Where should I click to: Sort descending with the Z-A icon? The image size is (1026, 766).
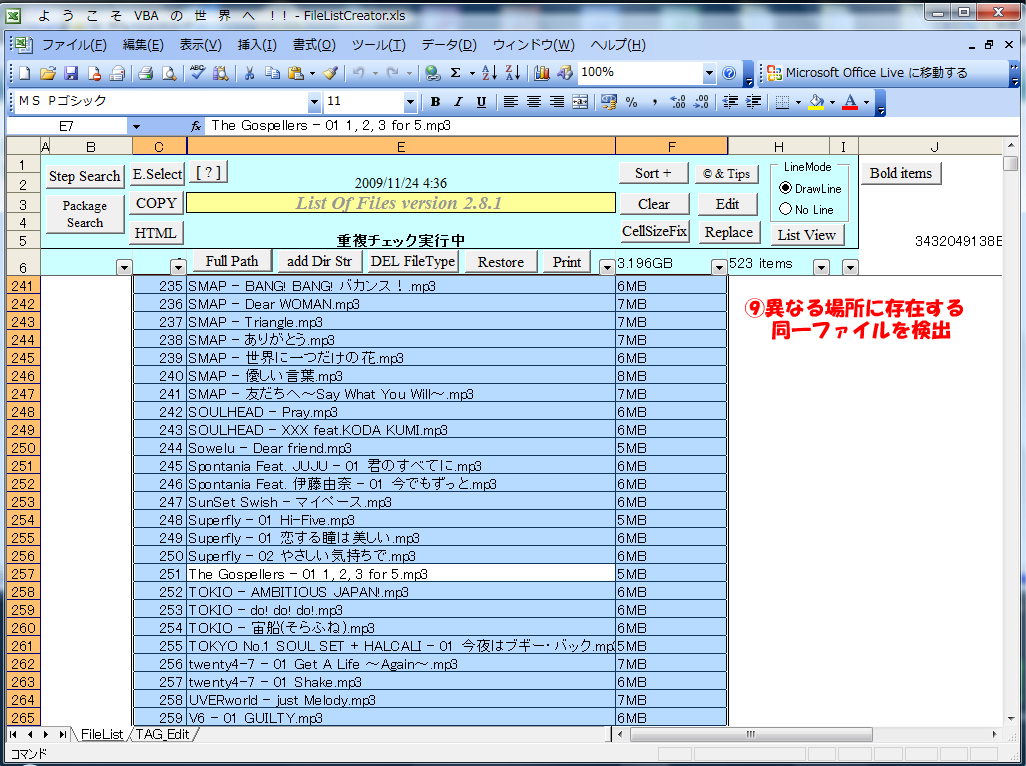[513, 73]
